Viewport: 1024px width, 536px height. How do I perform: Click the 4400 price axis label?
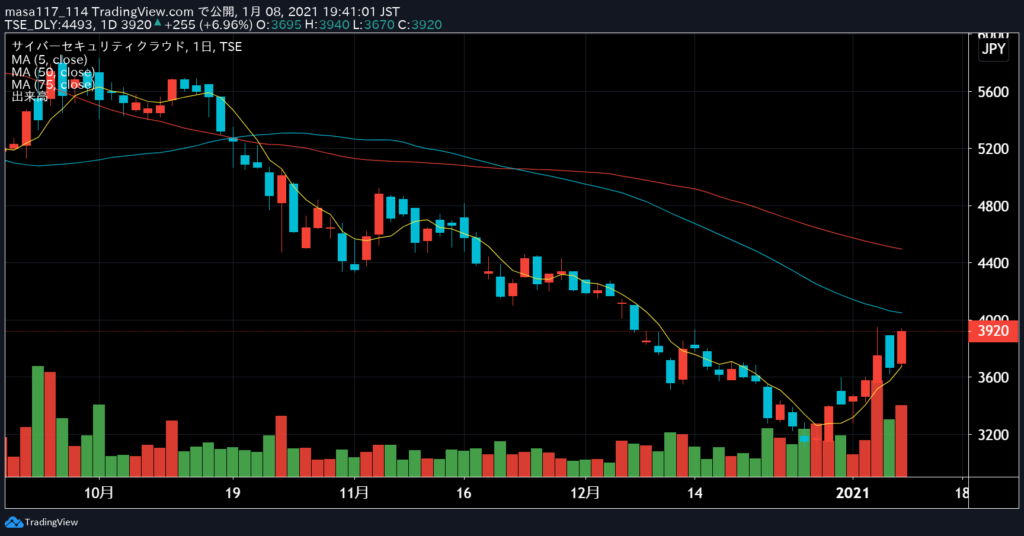[x=993, y=263]
